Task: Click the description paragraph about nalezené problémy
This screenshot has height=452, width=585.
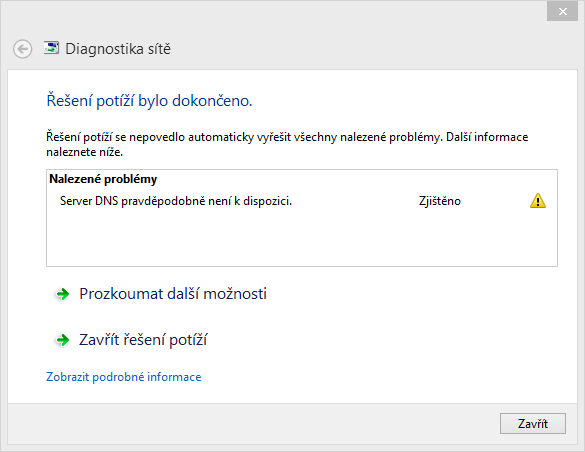Action: (287, 144)
